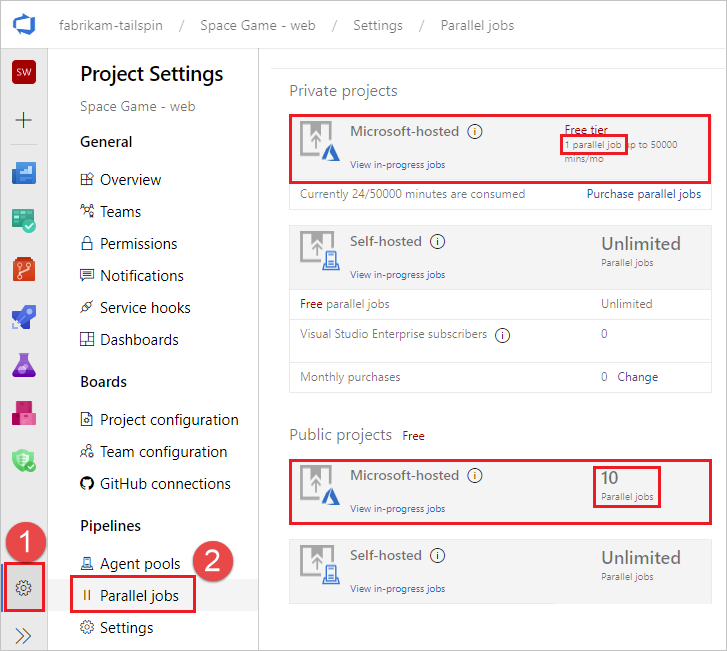Select Parallel jobs in Pipelines settings
Screen dimensions: 727x651
(x=139, y=596)
